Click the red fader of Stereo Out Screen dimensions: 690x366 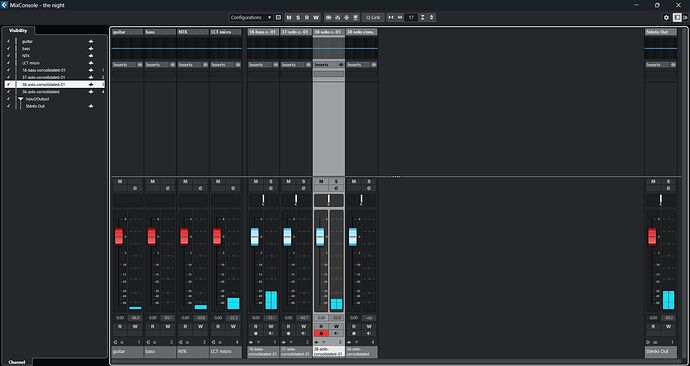click(x=652, y=237)
